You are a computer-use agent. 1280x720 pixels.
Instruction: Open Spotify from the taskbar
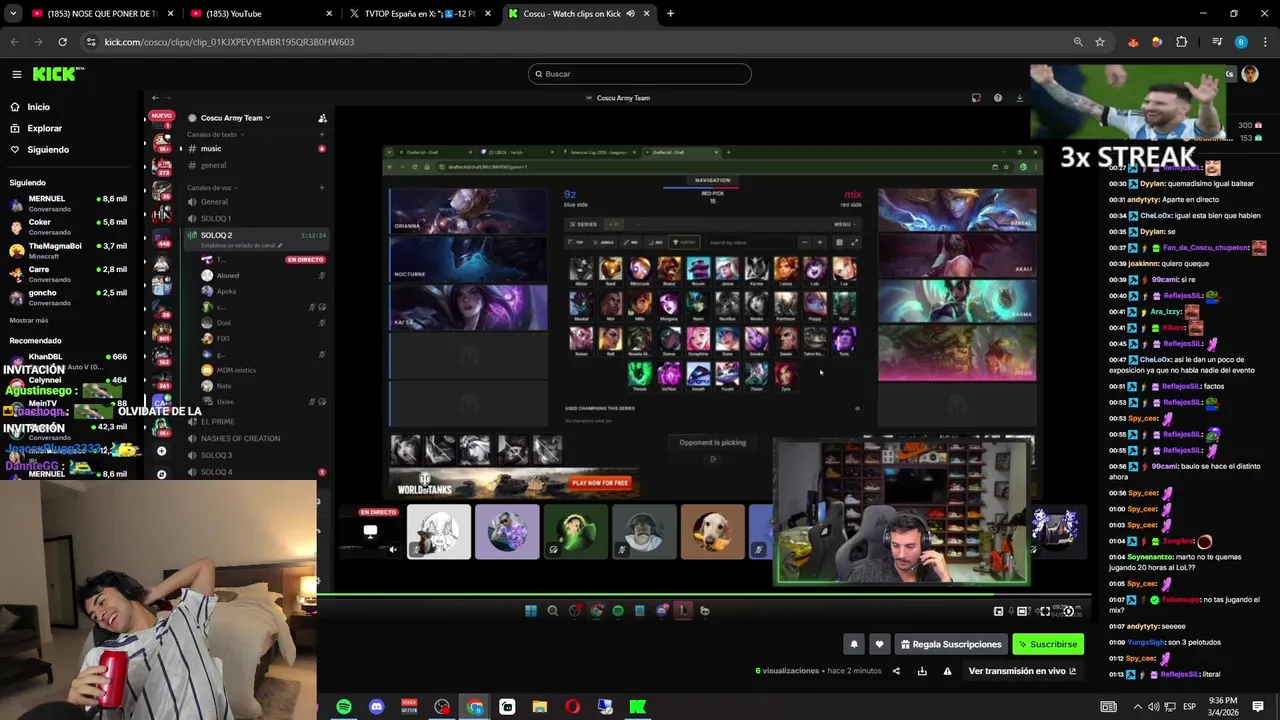click(x=344, y=707)
